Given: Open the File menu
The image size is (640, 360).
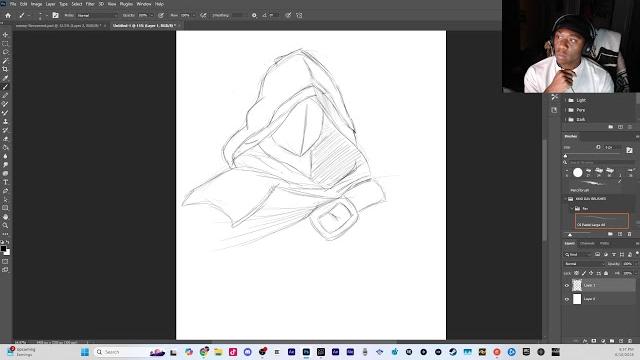Looking at the screenshot, I should pos(13,4).
